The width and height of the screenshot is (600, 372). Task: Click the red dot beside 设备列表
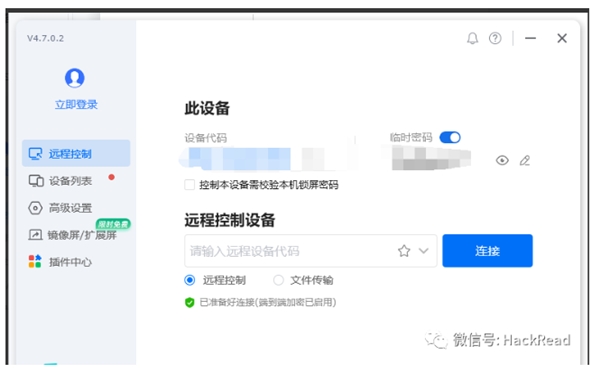[x=111, y=177]
